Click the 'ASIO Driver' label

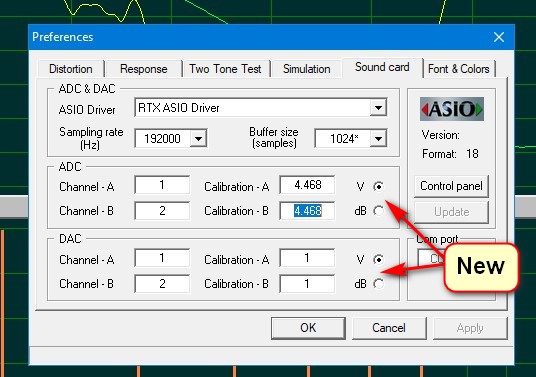click(x=87, y=110)
